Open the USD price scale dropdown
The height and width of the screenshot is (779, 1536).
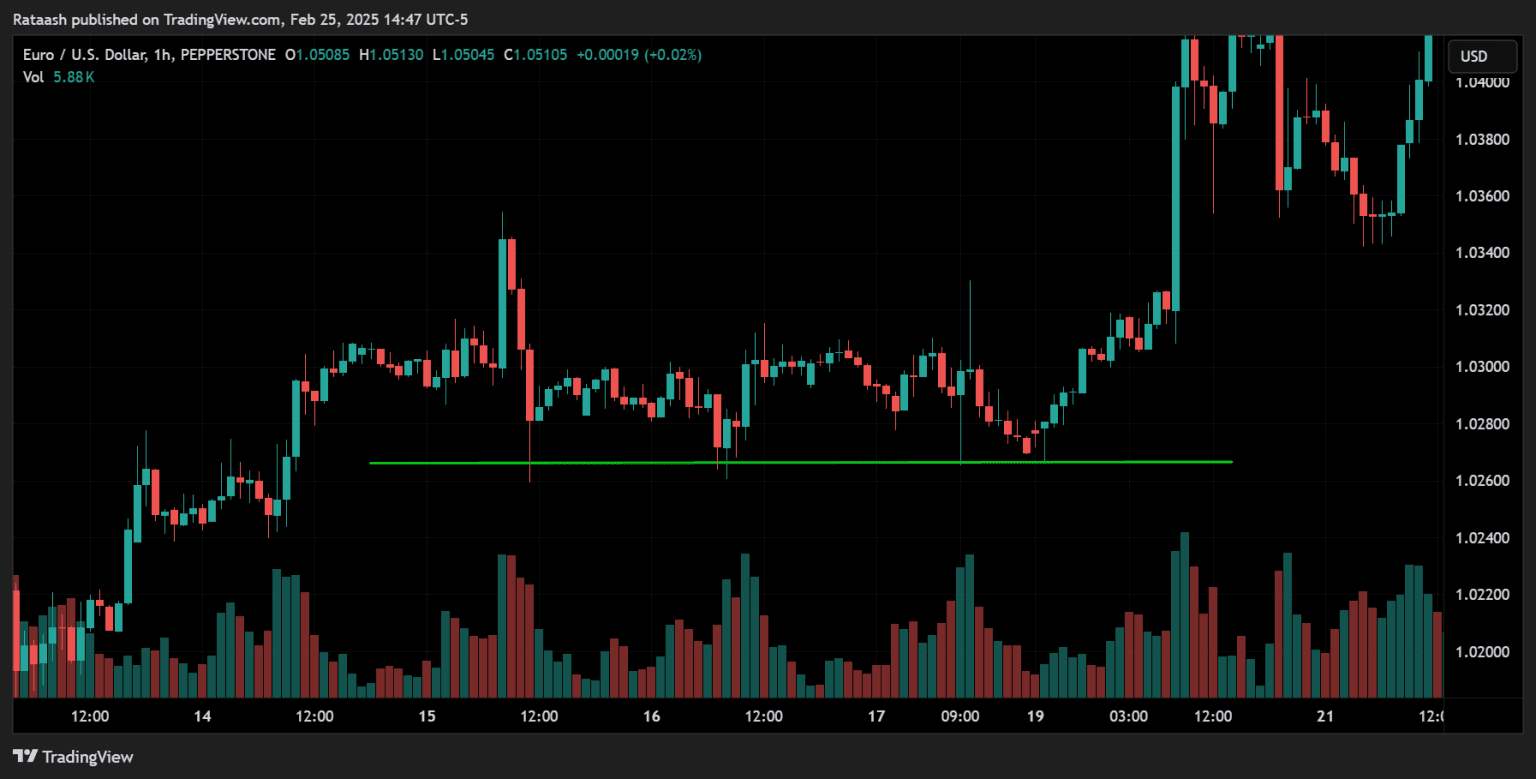[1481, 56]
